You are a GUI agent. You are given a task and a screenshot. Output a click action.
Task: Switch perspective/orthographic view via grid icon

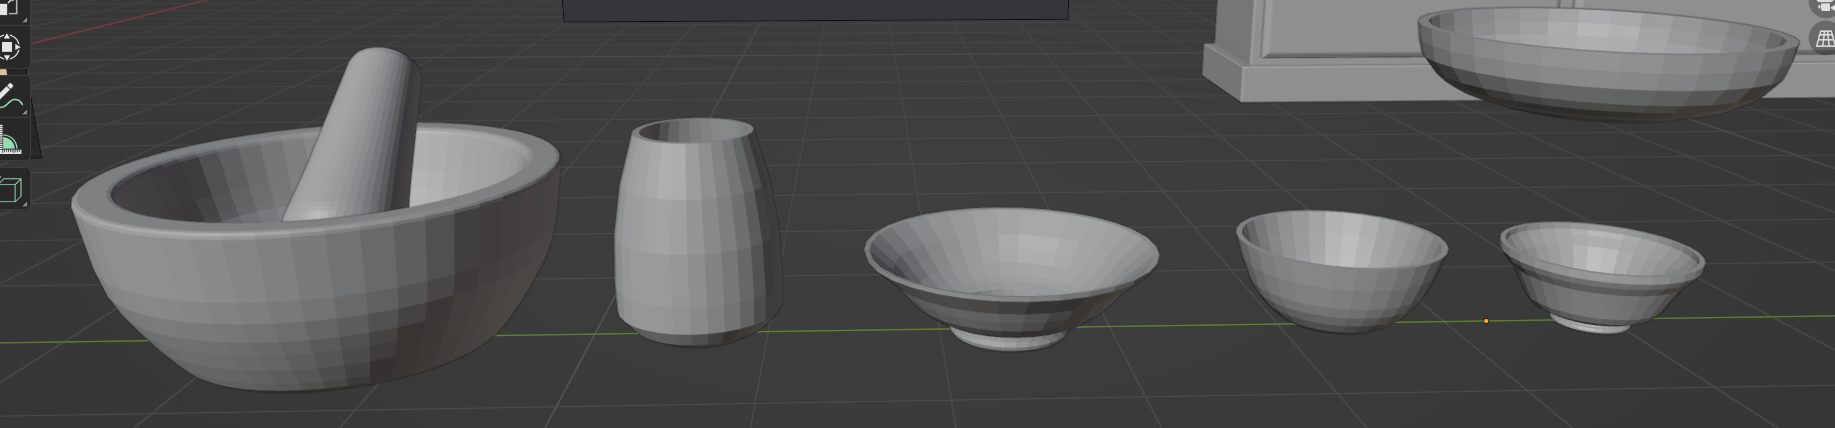[x=1824, y=38]
